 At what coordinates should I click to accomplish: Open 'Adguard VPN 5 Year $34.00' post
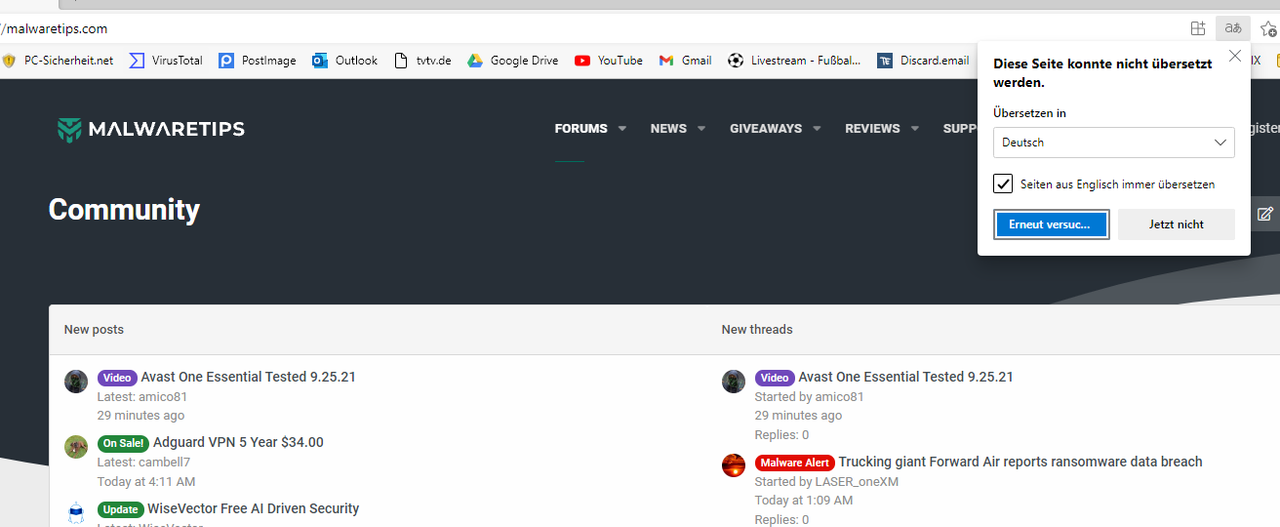[x=238, y=442]
